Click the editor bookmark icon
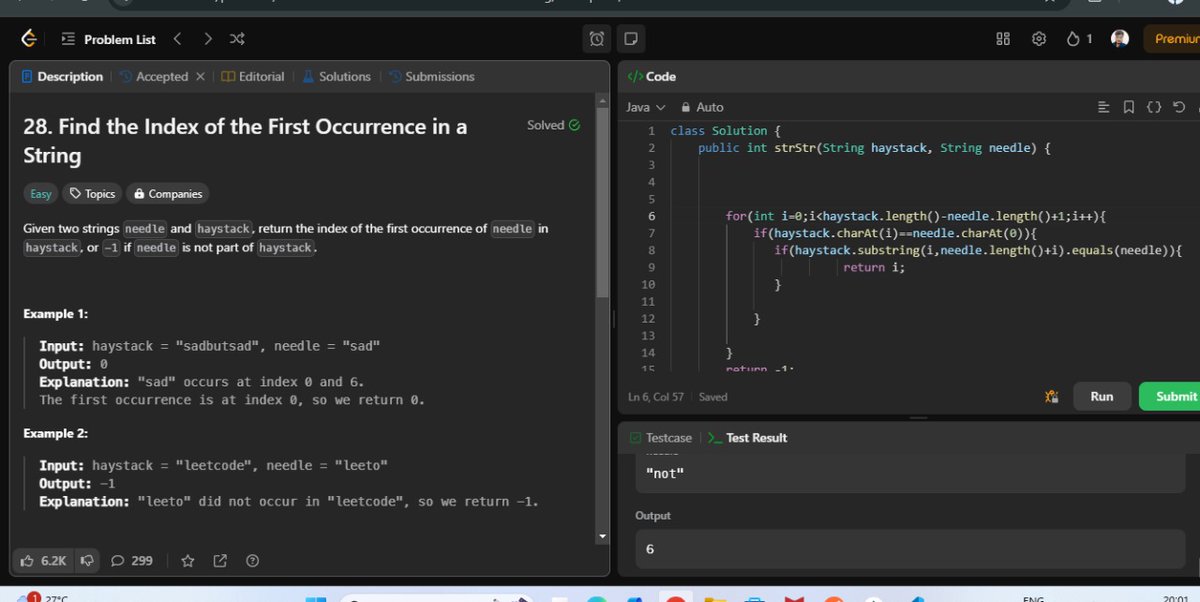The height and width of the screenshot is (602, 1200). tap(1128, 107)
